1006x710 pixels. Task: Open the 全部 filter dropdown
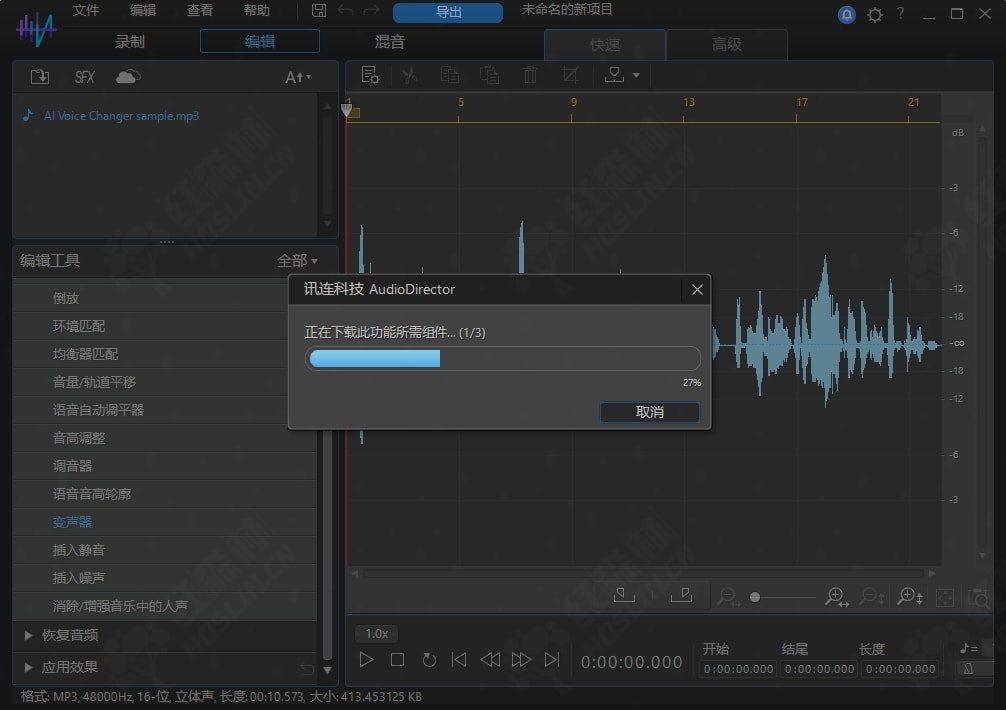297,261
